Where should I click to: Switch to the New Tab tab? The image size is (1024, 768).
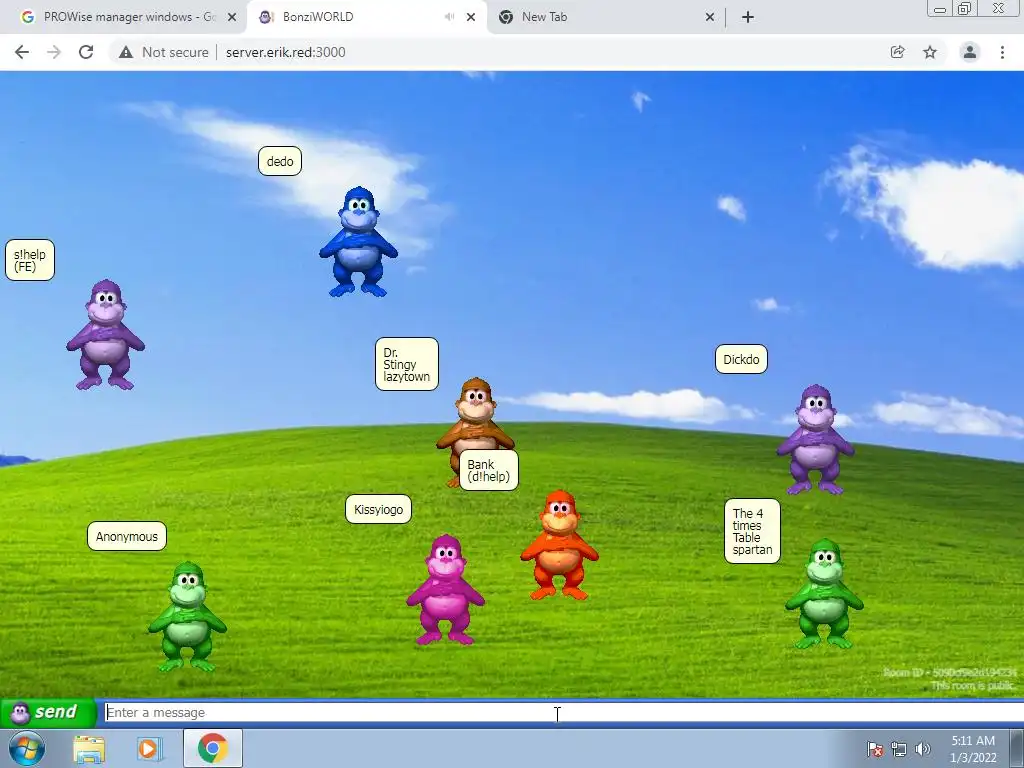[x=607, y=17]
